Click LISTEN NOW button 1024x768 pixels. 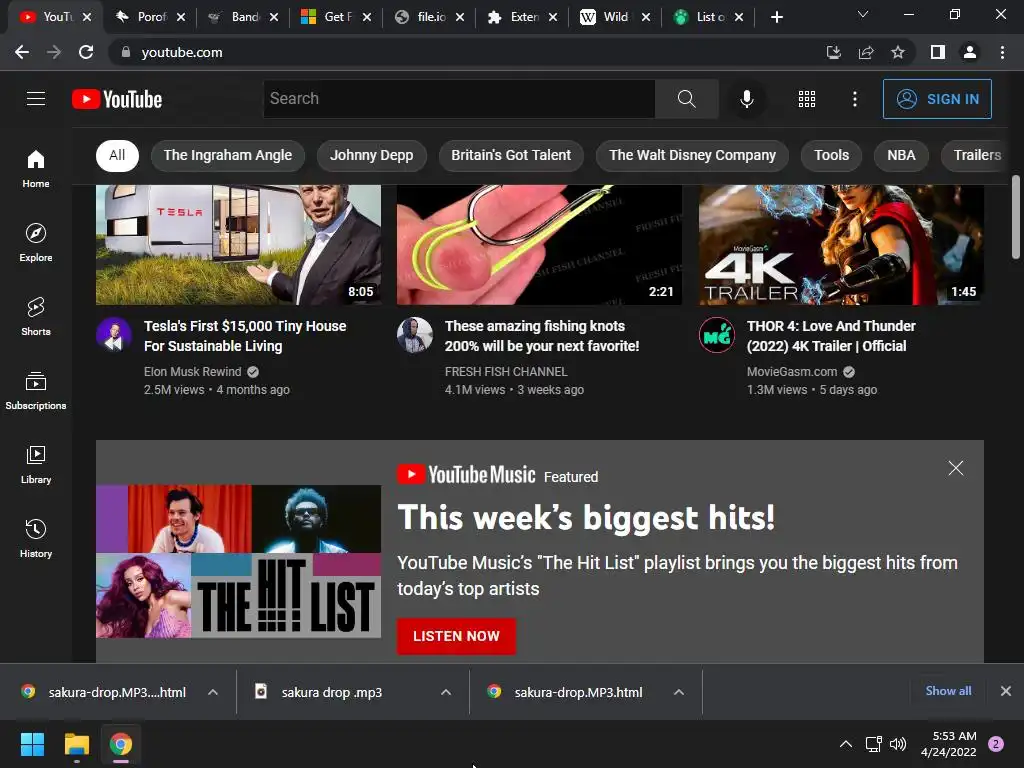pos(456,636)
